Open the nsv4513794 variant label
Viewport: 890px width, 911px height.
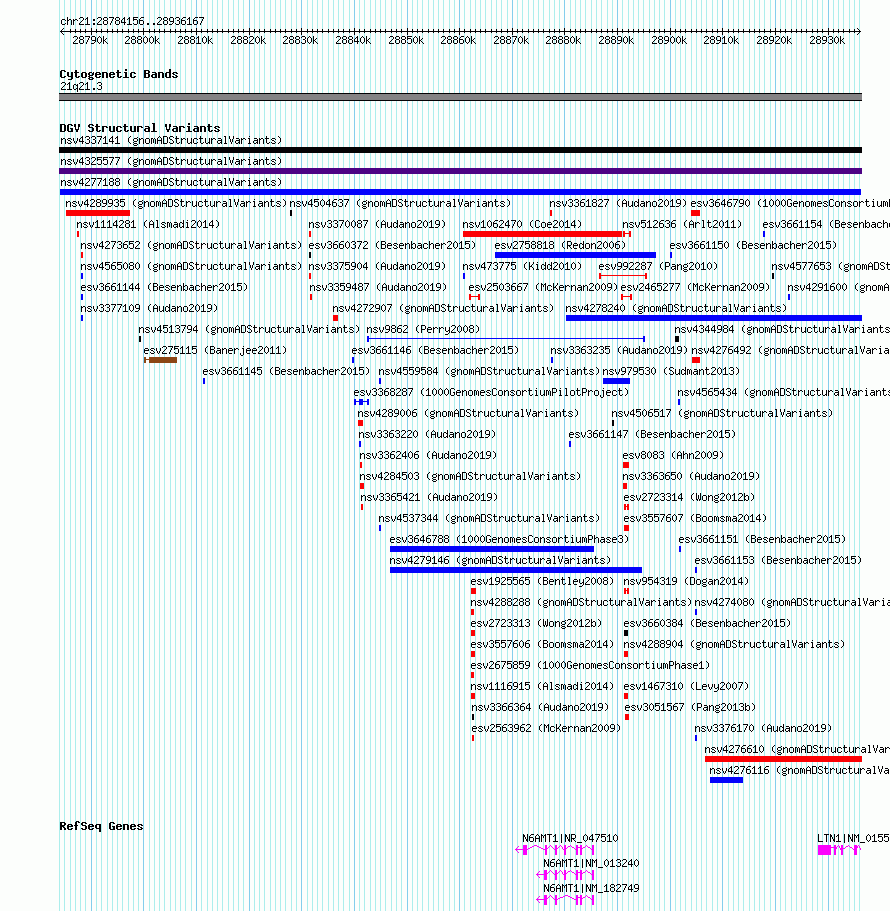[249, 329]
